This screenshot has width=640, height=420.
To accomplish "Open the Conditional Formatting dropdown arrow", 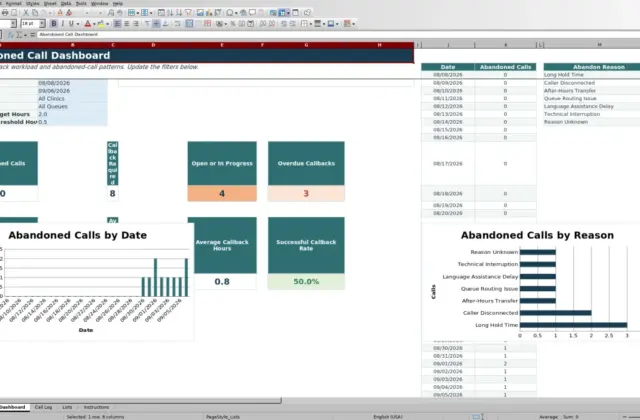I will [353, 24].
